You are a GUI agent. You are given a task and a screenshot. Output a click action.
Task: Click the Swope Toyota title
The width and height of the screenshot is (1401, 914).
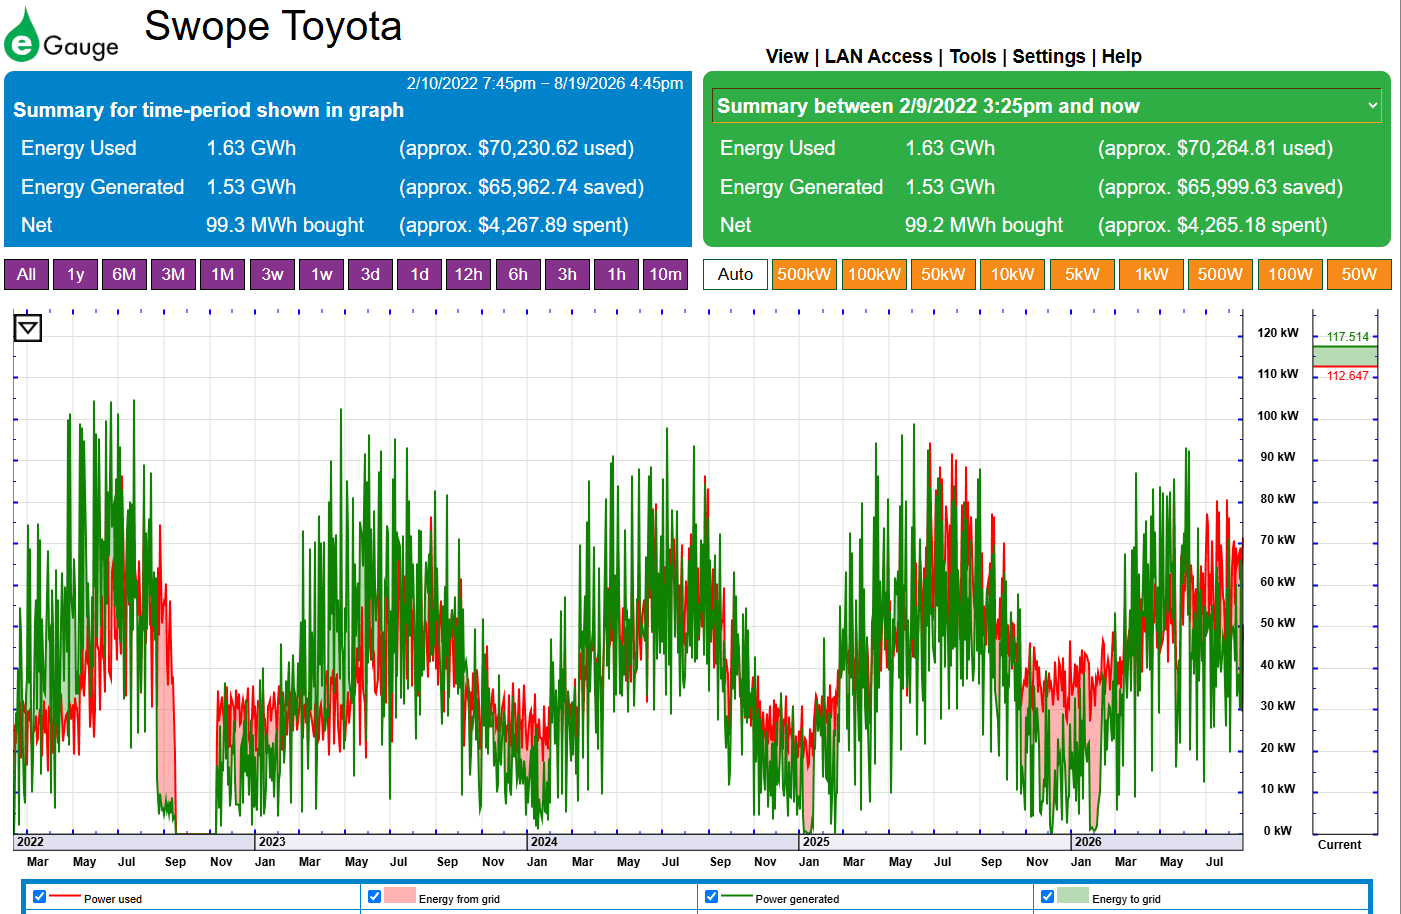pos(273,27)
